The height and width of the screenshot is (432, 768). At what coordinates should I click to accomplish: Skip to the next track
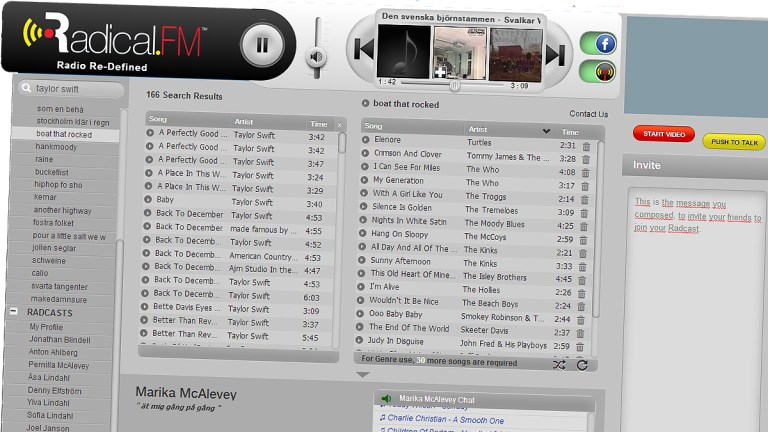(x=555, y=54)
